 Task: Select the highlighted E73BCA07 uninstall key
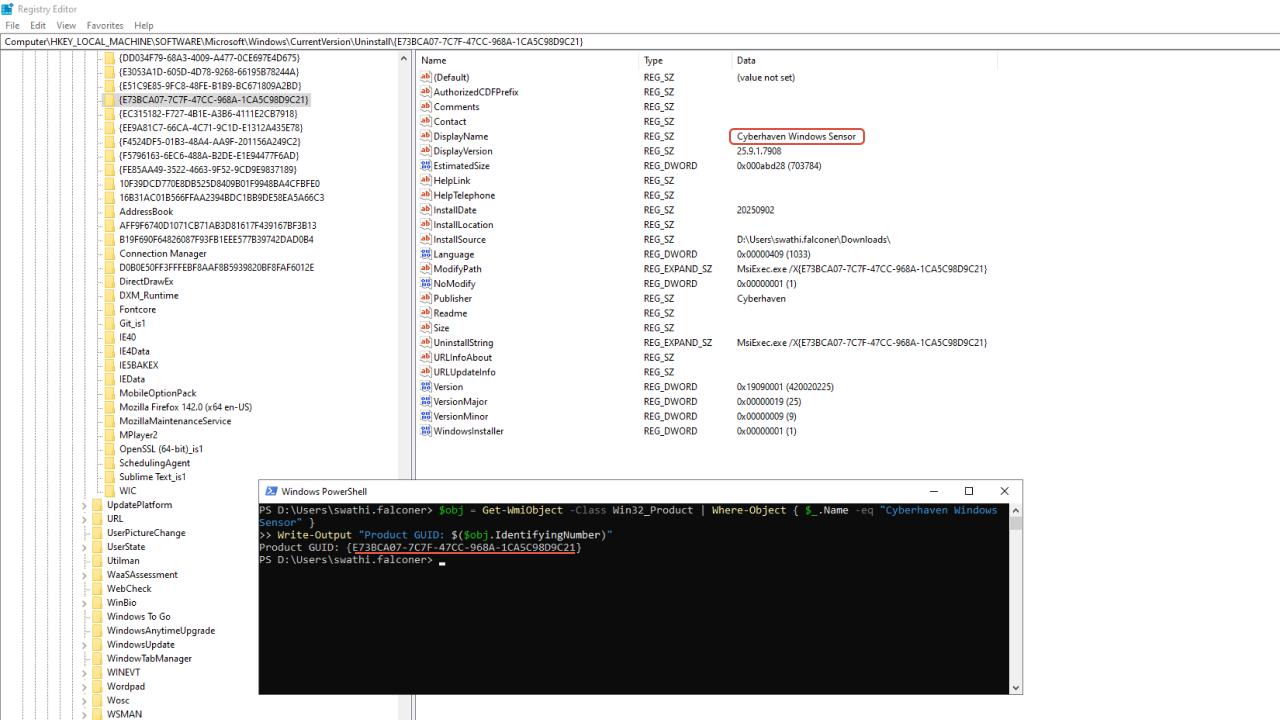pos(213,100)
